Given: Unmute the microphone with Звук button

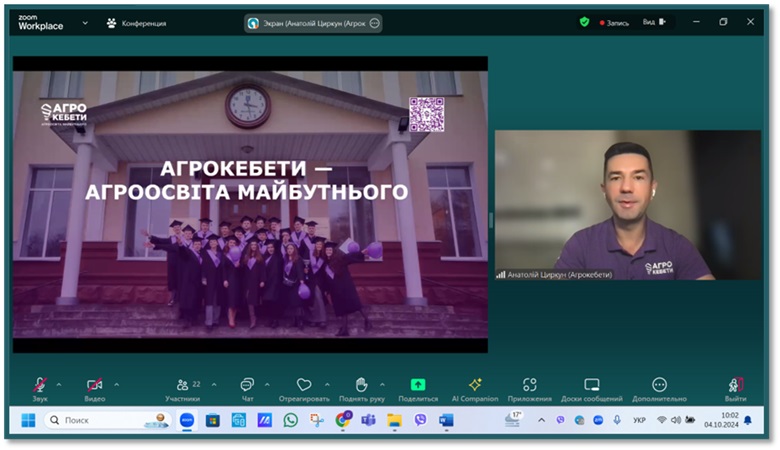Looking at the screenshot, I should [x=40, y=389].
